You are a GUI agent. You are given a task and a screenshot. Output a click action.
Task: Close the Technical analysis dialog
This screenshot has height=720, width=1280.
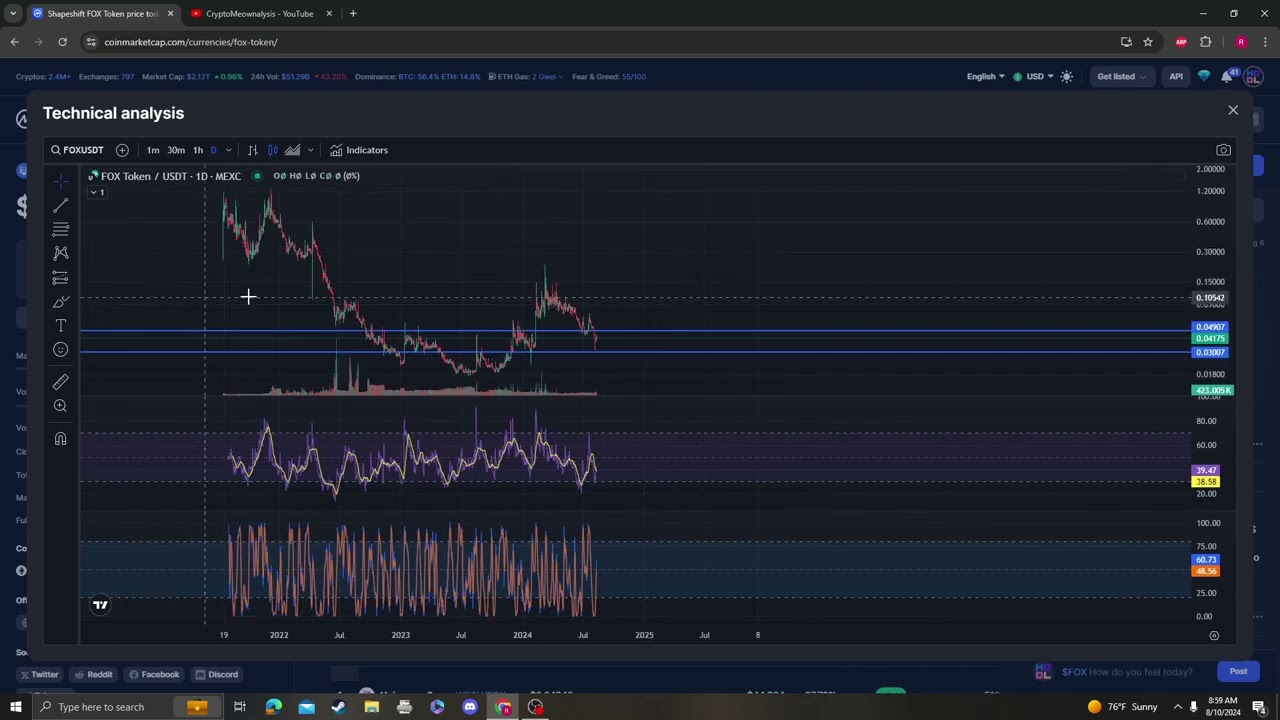point(1233,111)
